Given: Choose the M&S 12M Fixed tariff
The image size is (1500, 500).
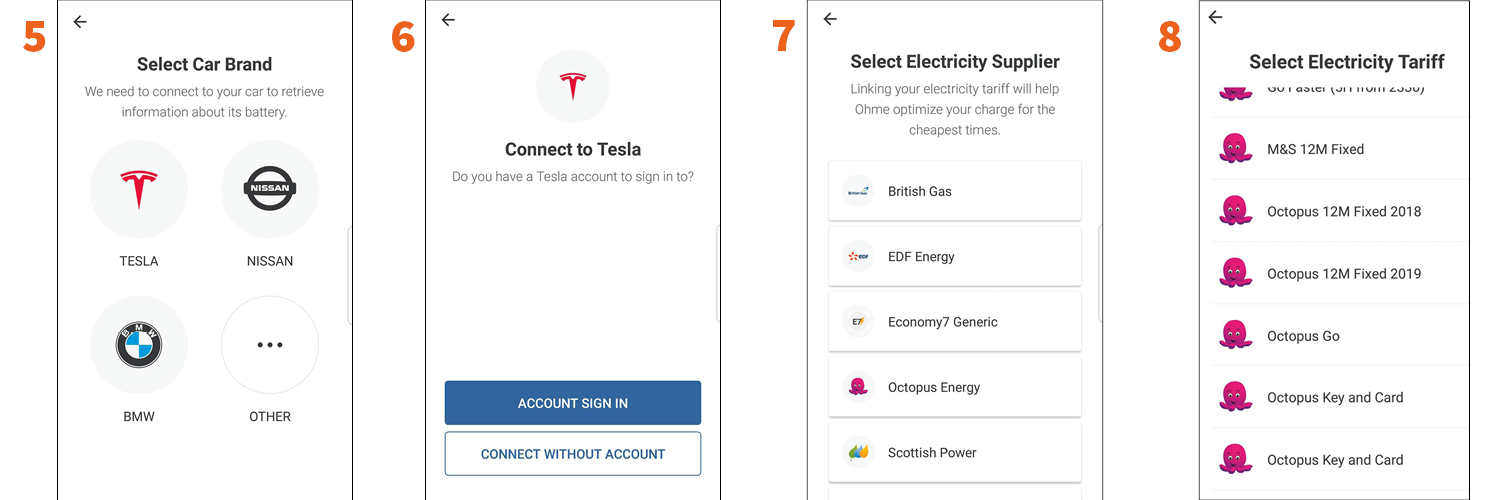Looking at the screenshot, I should pyautogui.click(x=1340, y=149).
